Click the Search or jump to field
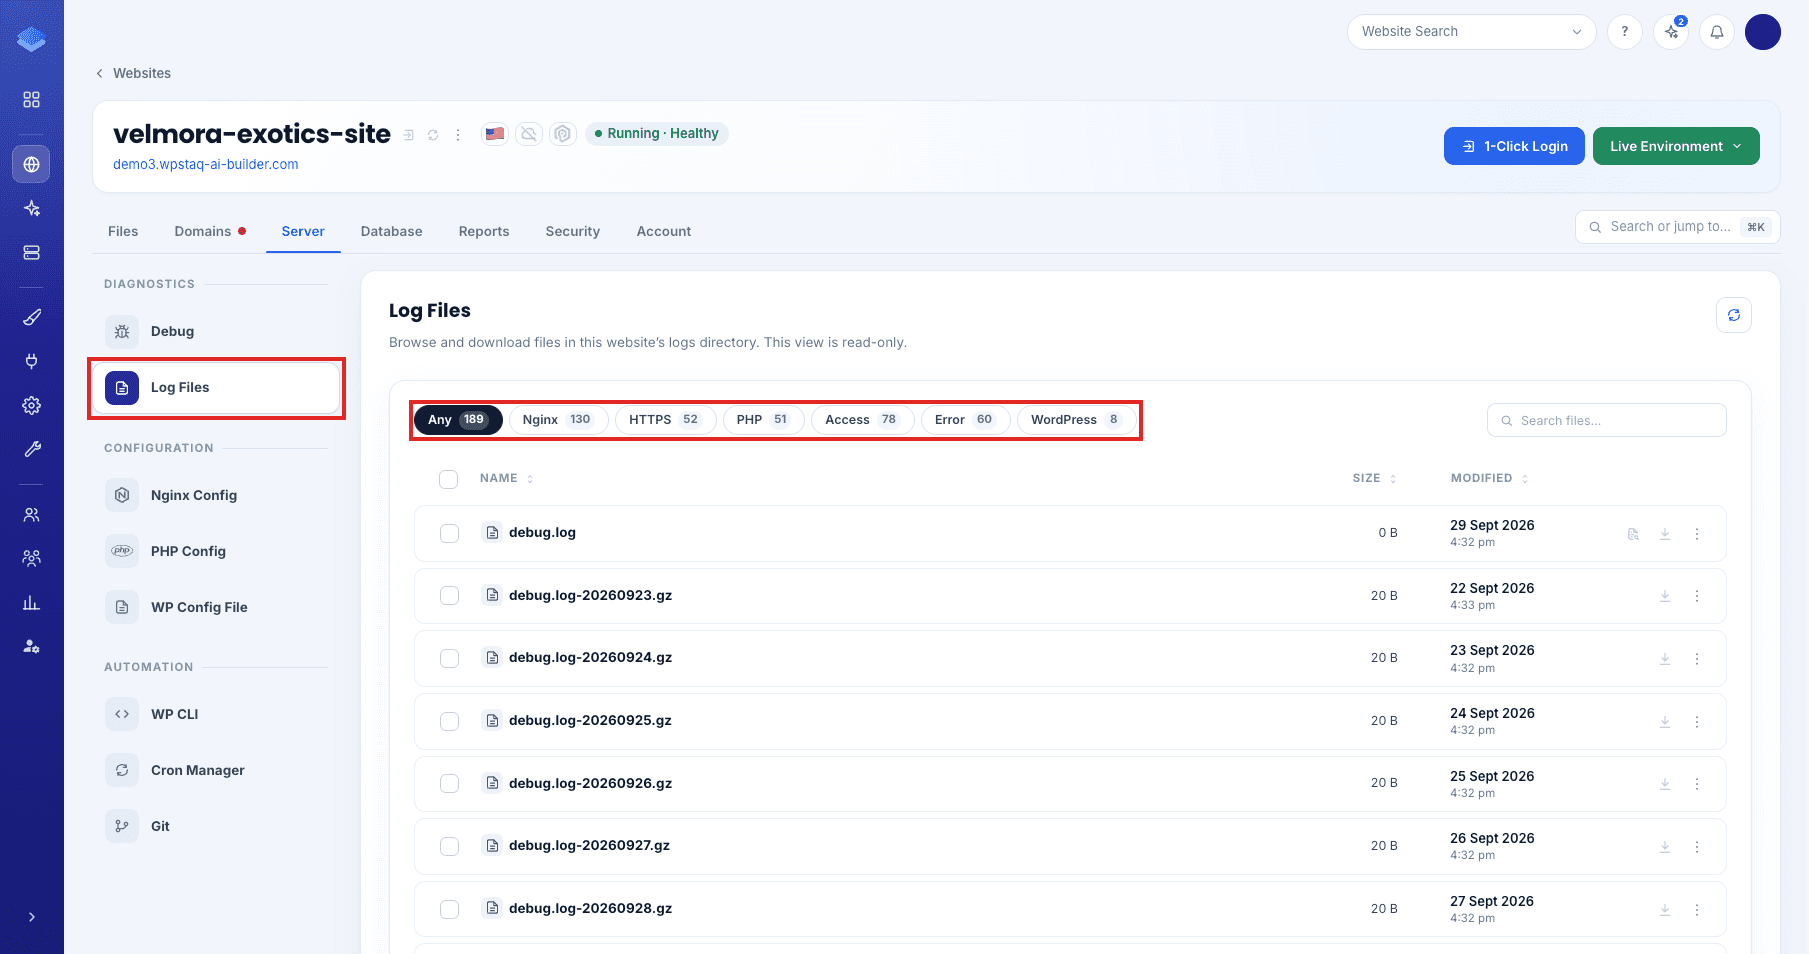Image resolution: width=1809 pixels, height=954 pixels. point(1677,227)
